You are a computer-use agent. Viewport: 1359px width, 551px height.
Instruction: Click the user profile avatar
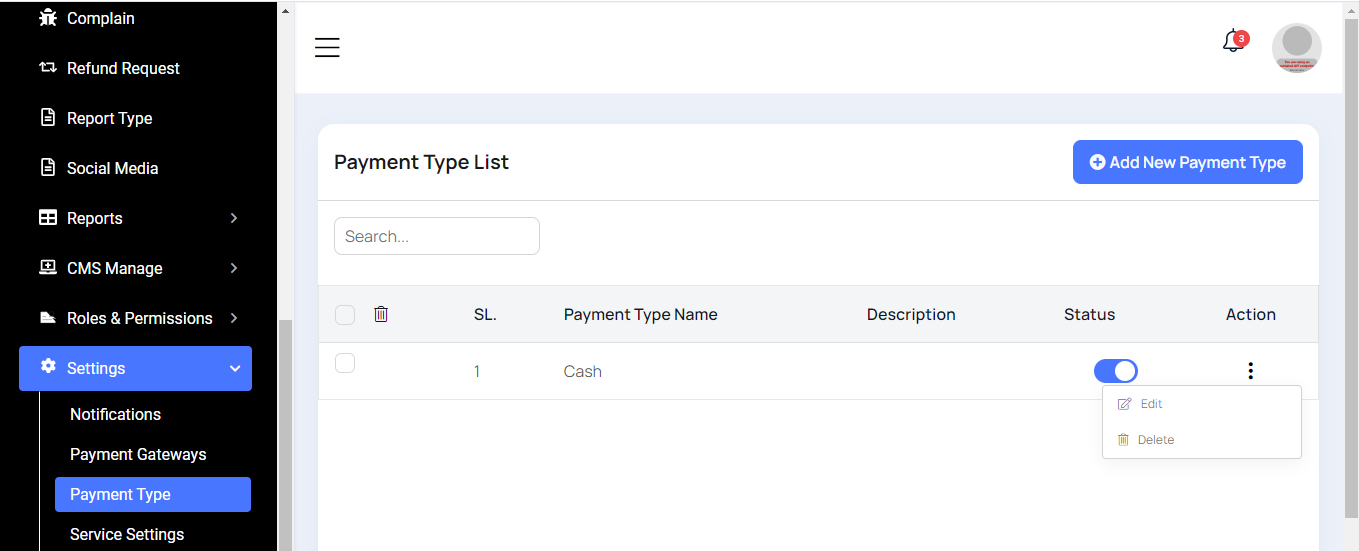tap(1296, 48)
